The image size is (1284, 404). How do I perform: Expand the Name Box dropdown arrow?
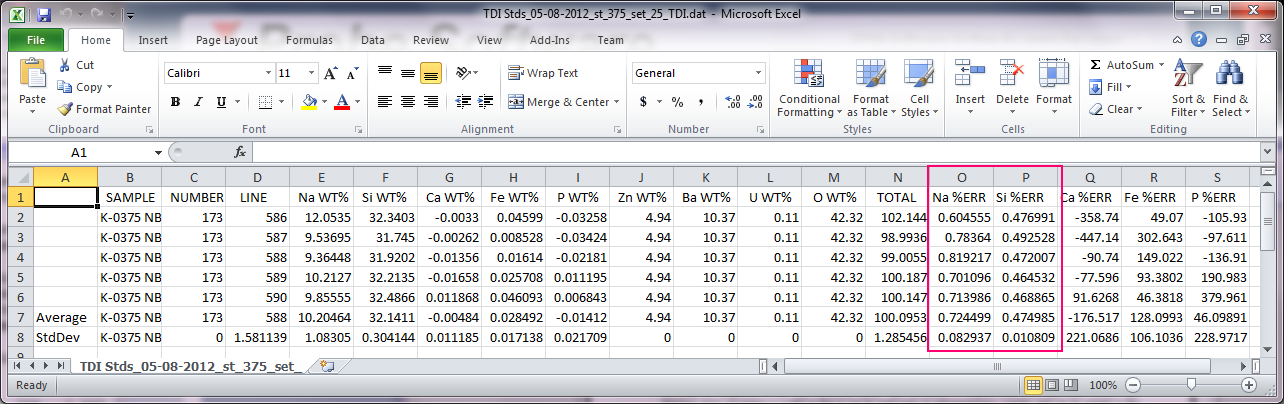point(158,153)
